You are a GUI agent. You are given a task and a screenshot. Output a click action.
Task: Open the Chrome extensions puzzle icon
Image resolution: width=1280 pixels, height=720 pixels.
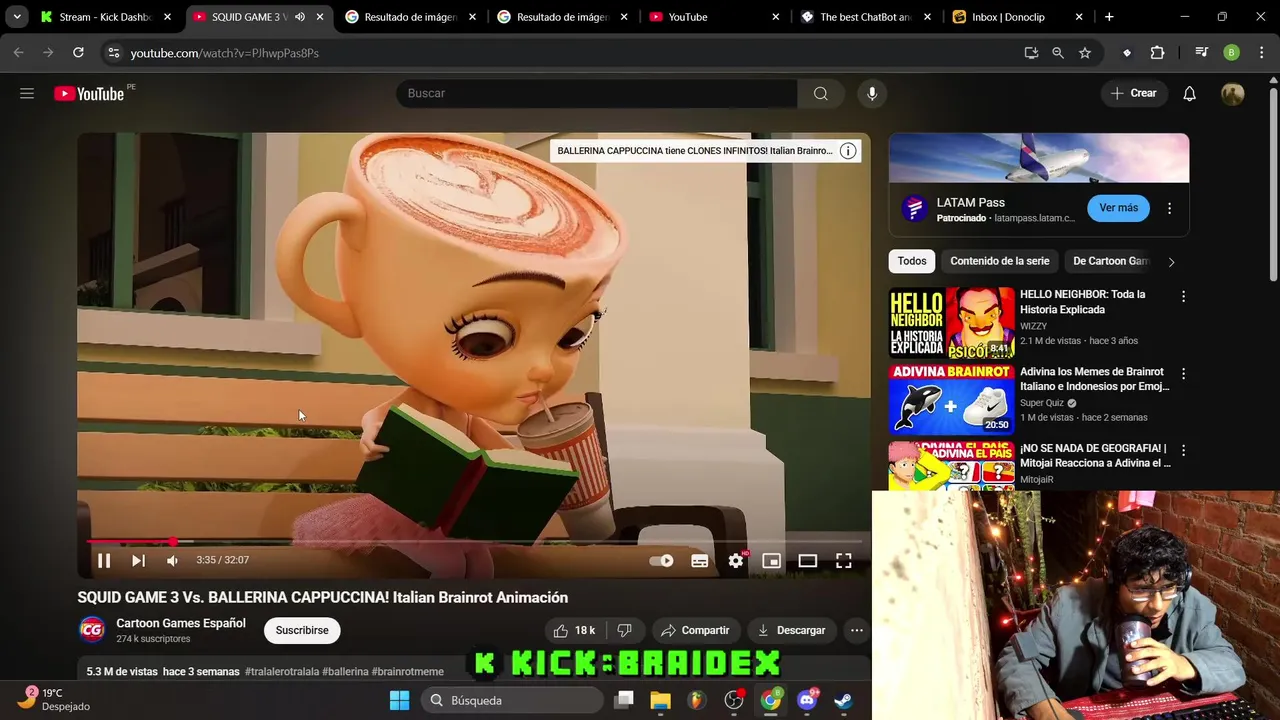coord(1157,53)
